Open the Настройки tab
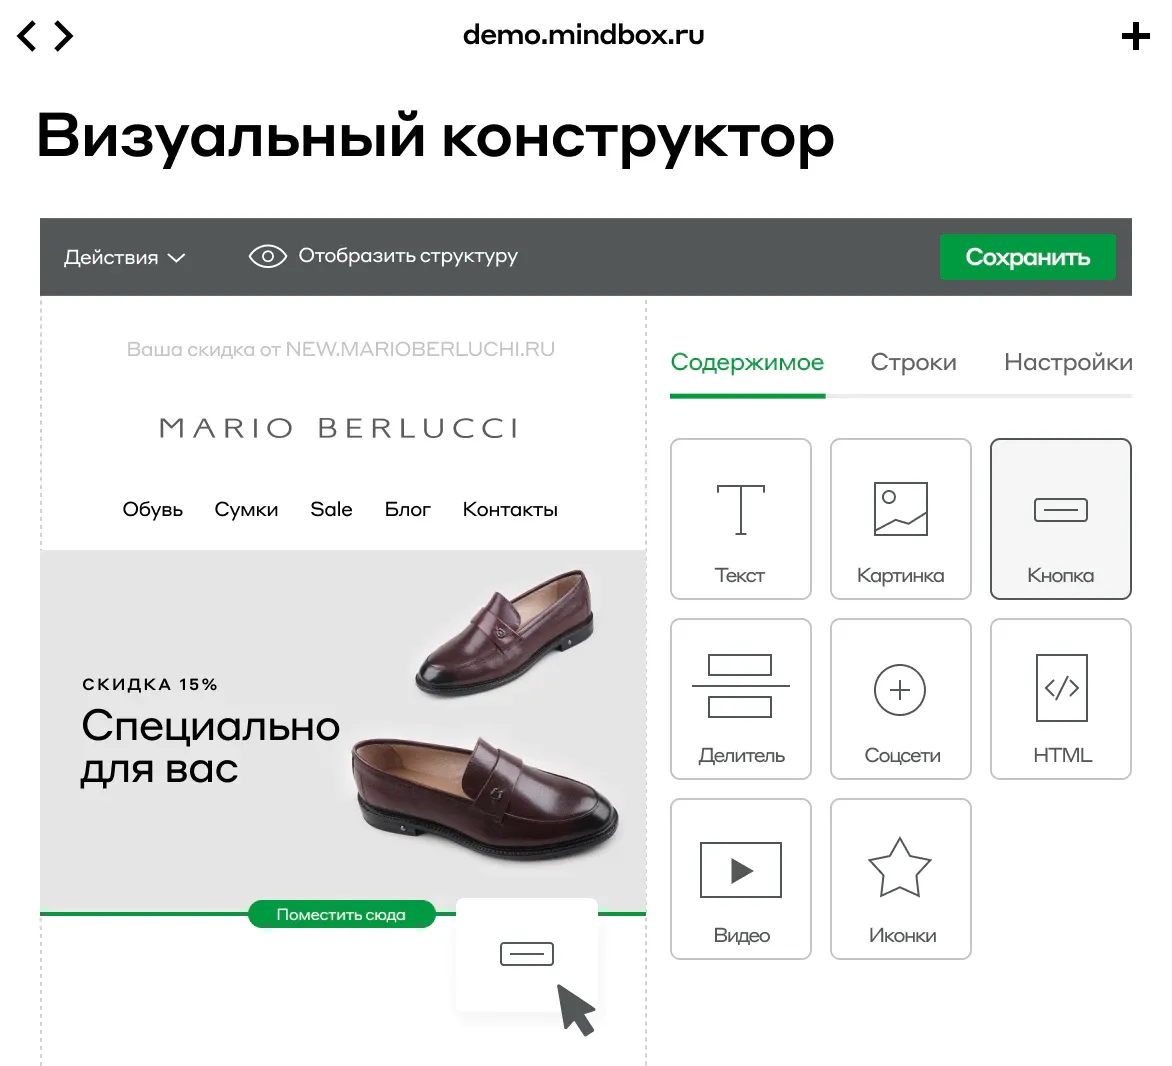The image size is (1172, 1066). (1068, 362)
